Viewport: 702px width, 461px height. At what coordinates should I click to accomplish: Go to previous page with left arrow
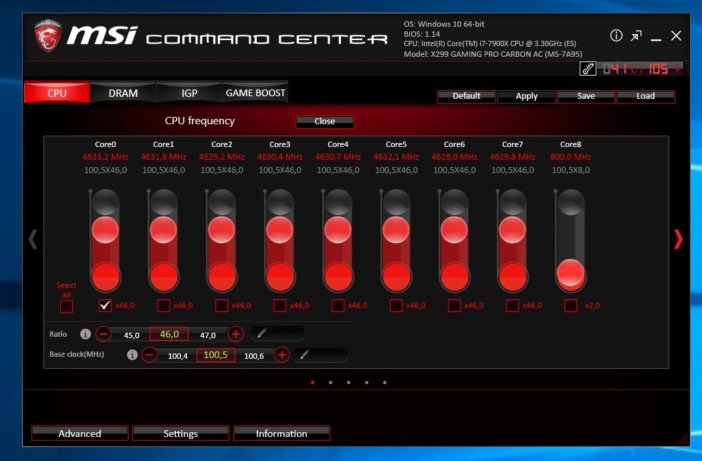tap(33, 239)
